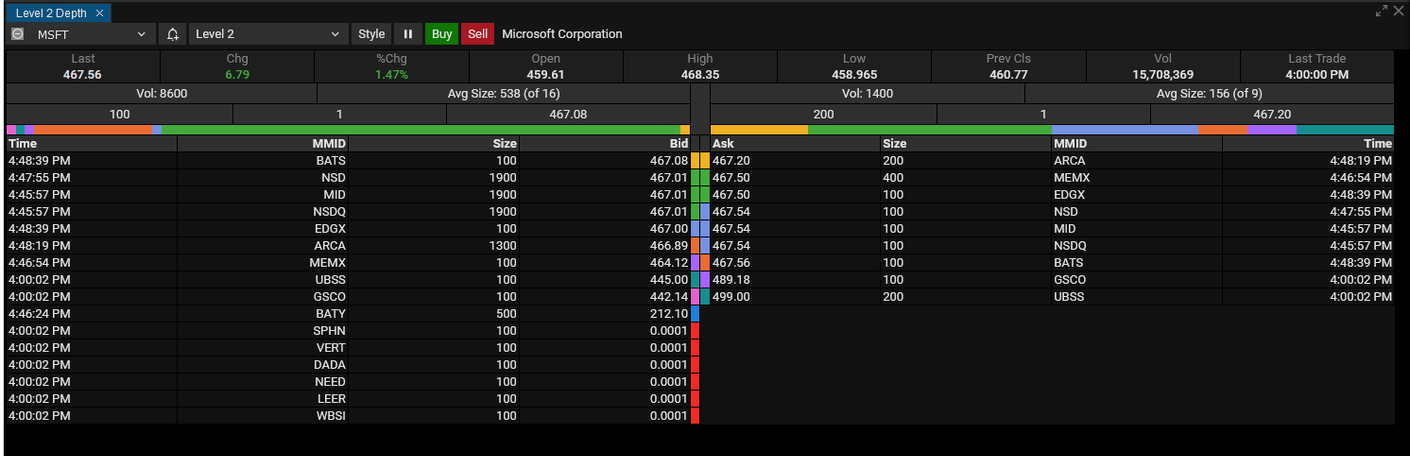Click the ask-side Avg Size: 156 summary
Image resolution: width=1410 pixels, height=456 pixels.
pos(1209,93)
